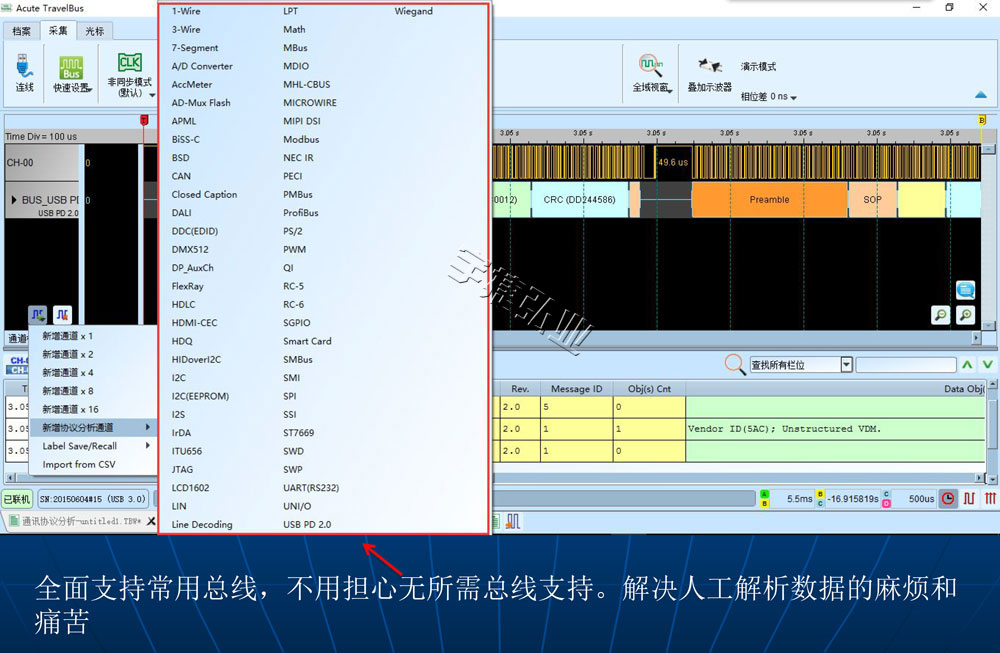
Task: Click 演示模式 demo mode button
Action: 758,67
